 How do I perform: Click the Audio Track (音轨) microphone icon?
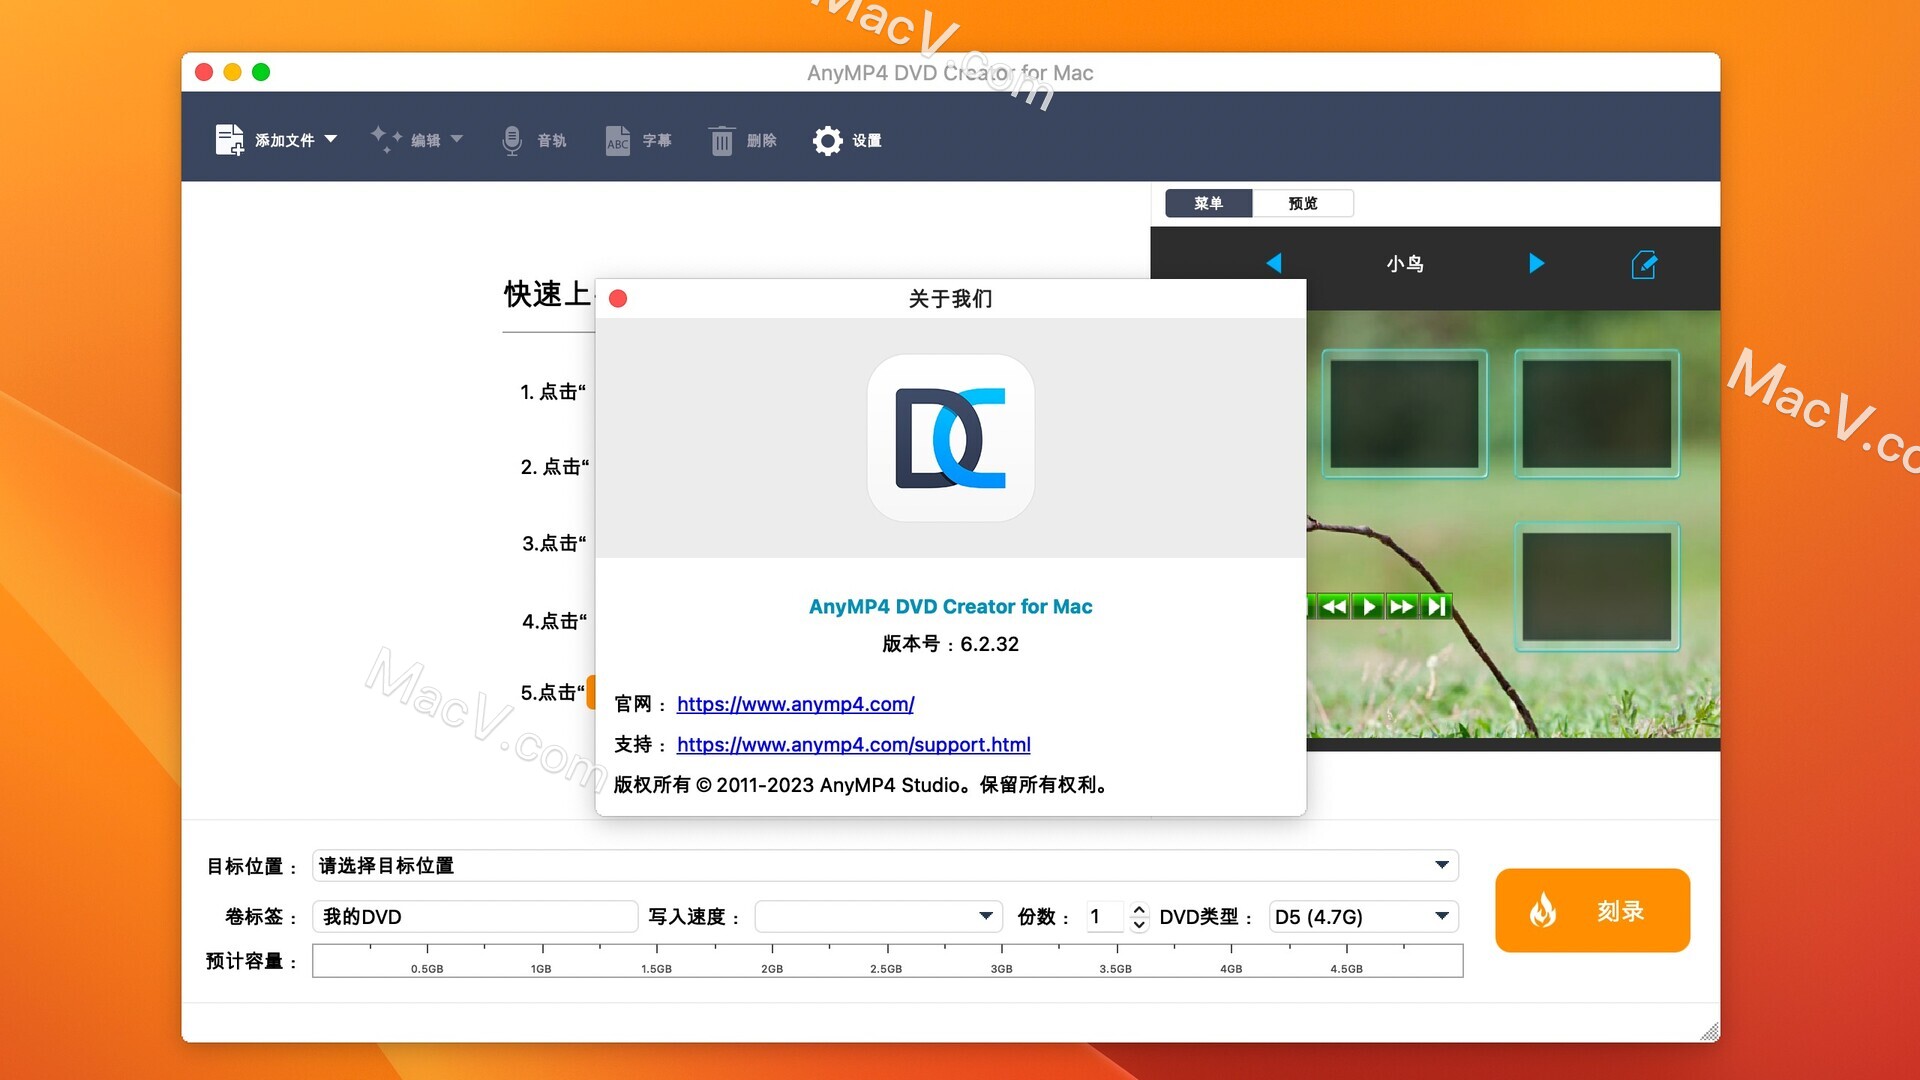[512, 141]
